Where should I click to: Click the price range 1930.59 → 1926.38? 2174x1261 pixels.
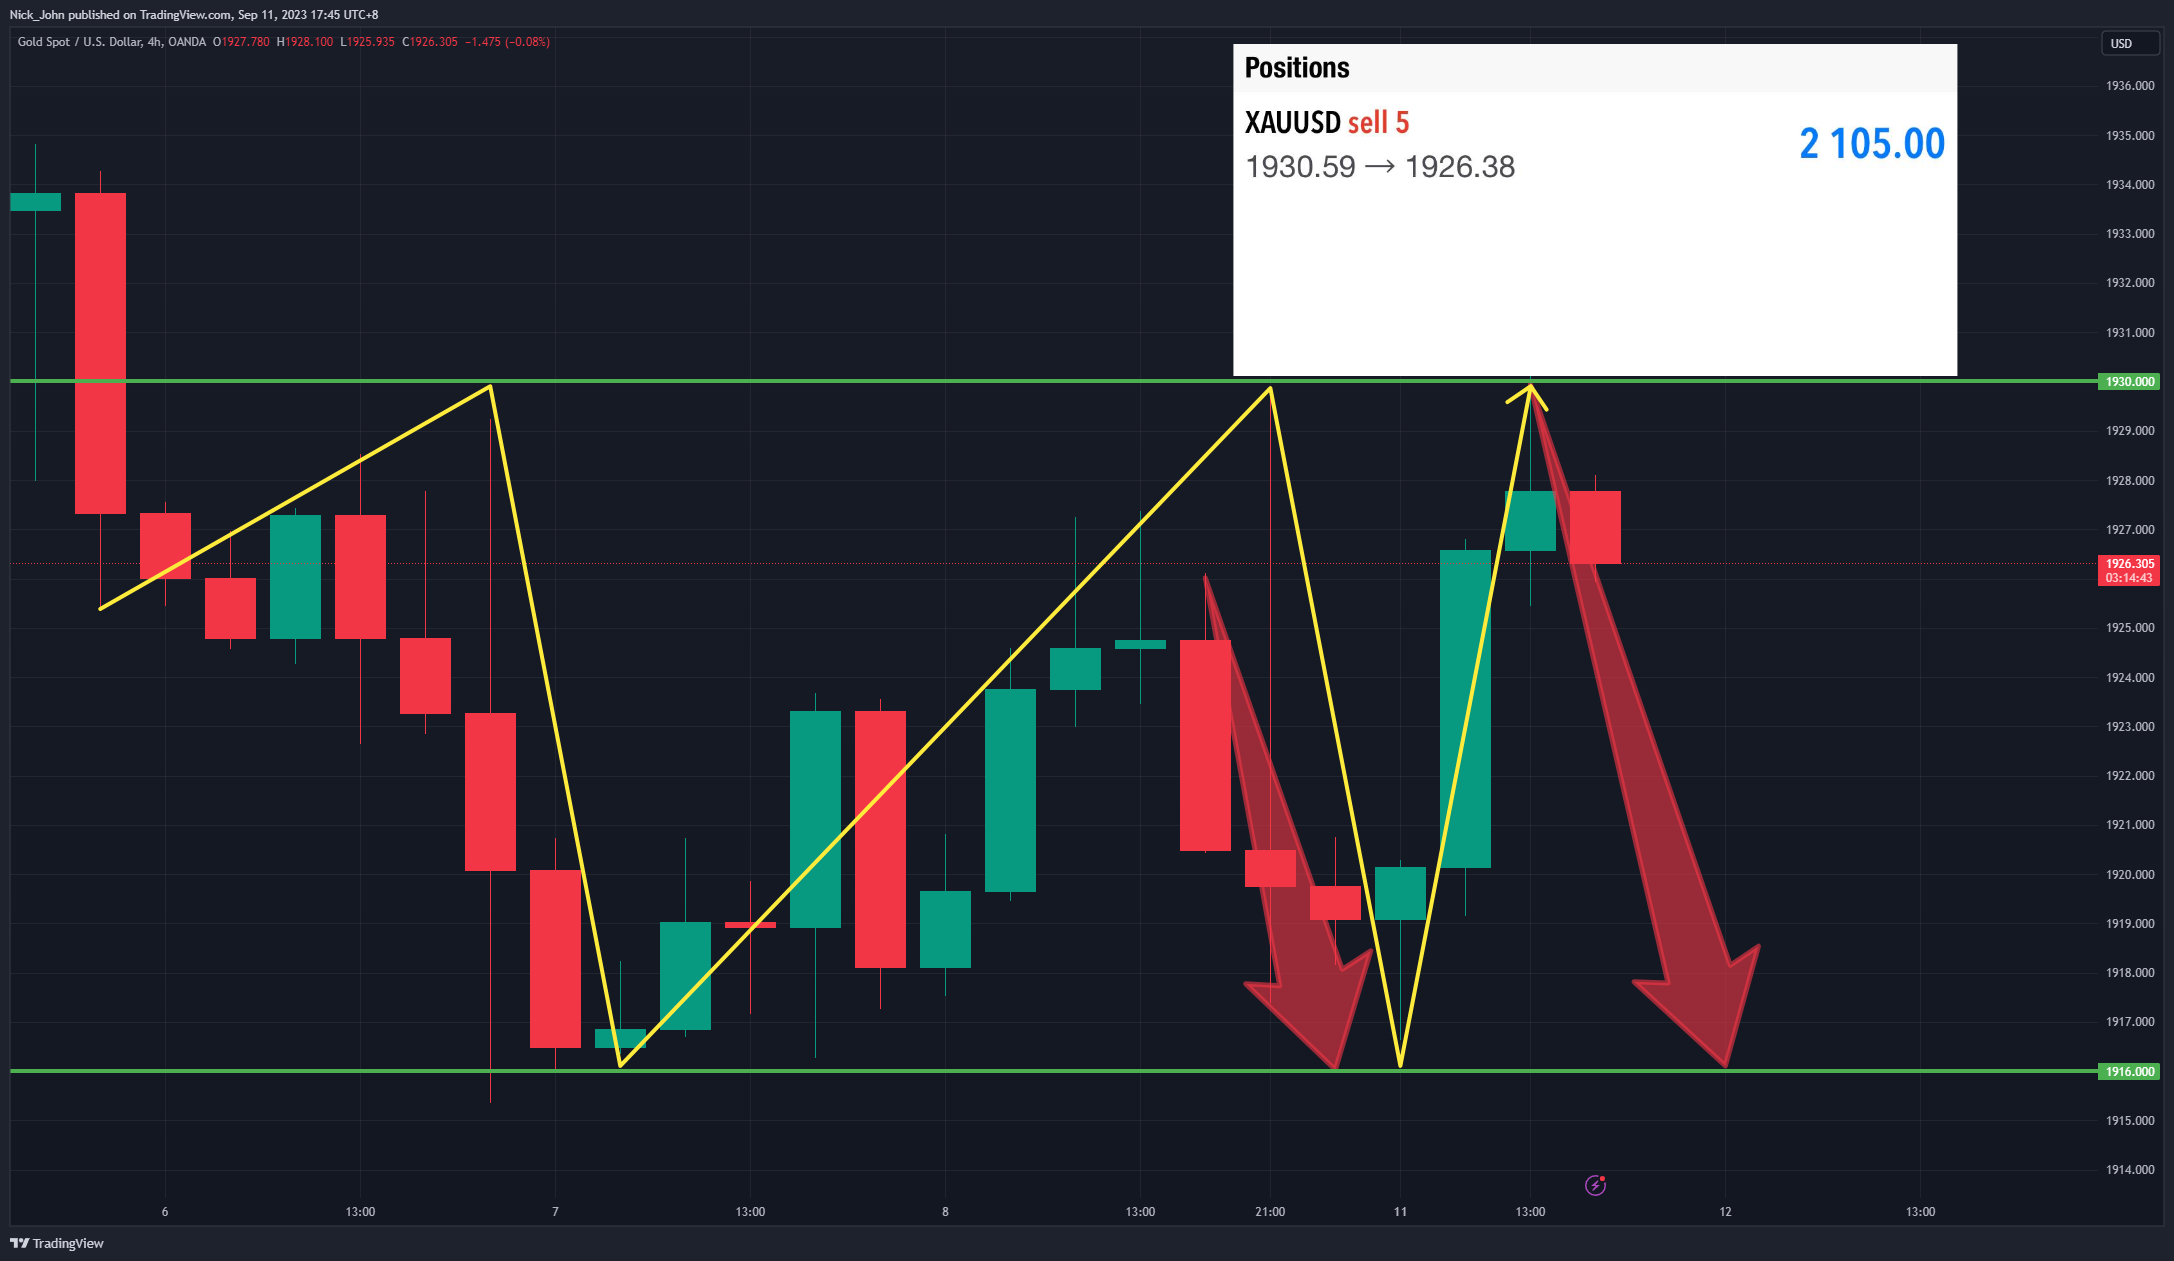pyautogui.click(x=1380, y=167)
